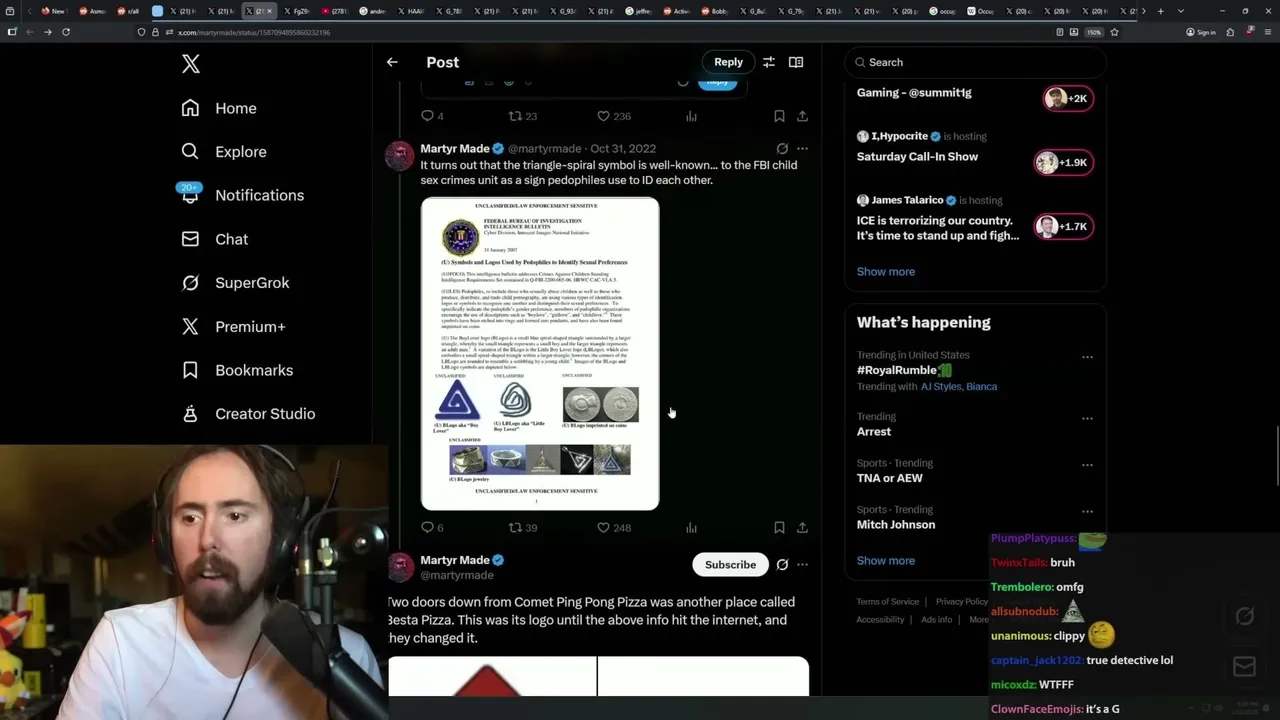Image resolution: width=1280 pixels, height=720 pixels.
Task: Open Chat in the sidebar
Action: 216,240
